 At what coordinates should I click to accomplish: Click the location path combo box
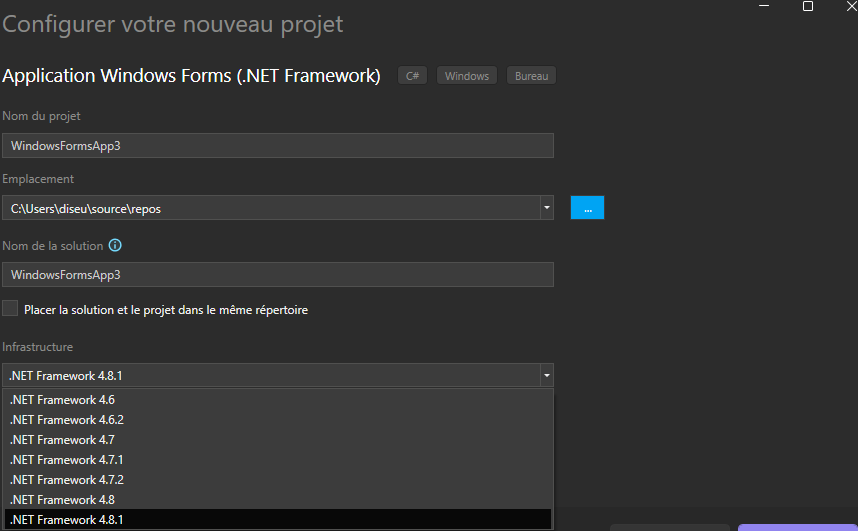(270, 208)
